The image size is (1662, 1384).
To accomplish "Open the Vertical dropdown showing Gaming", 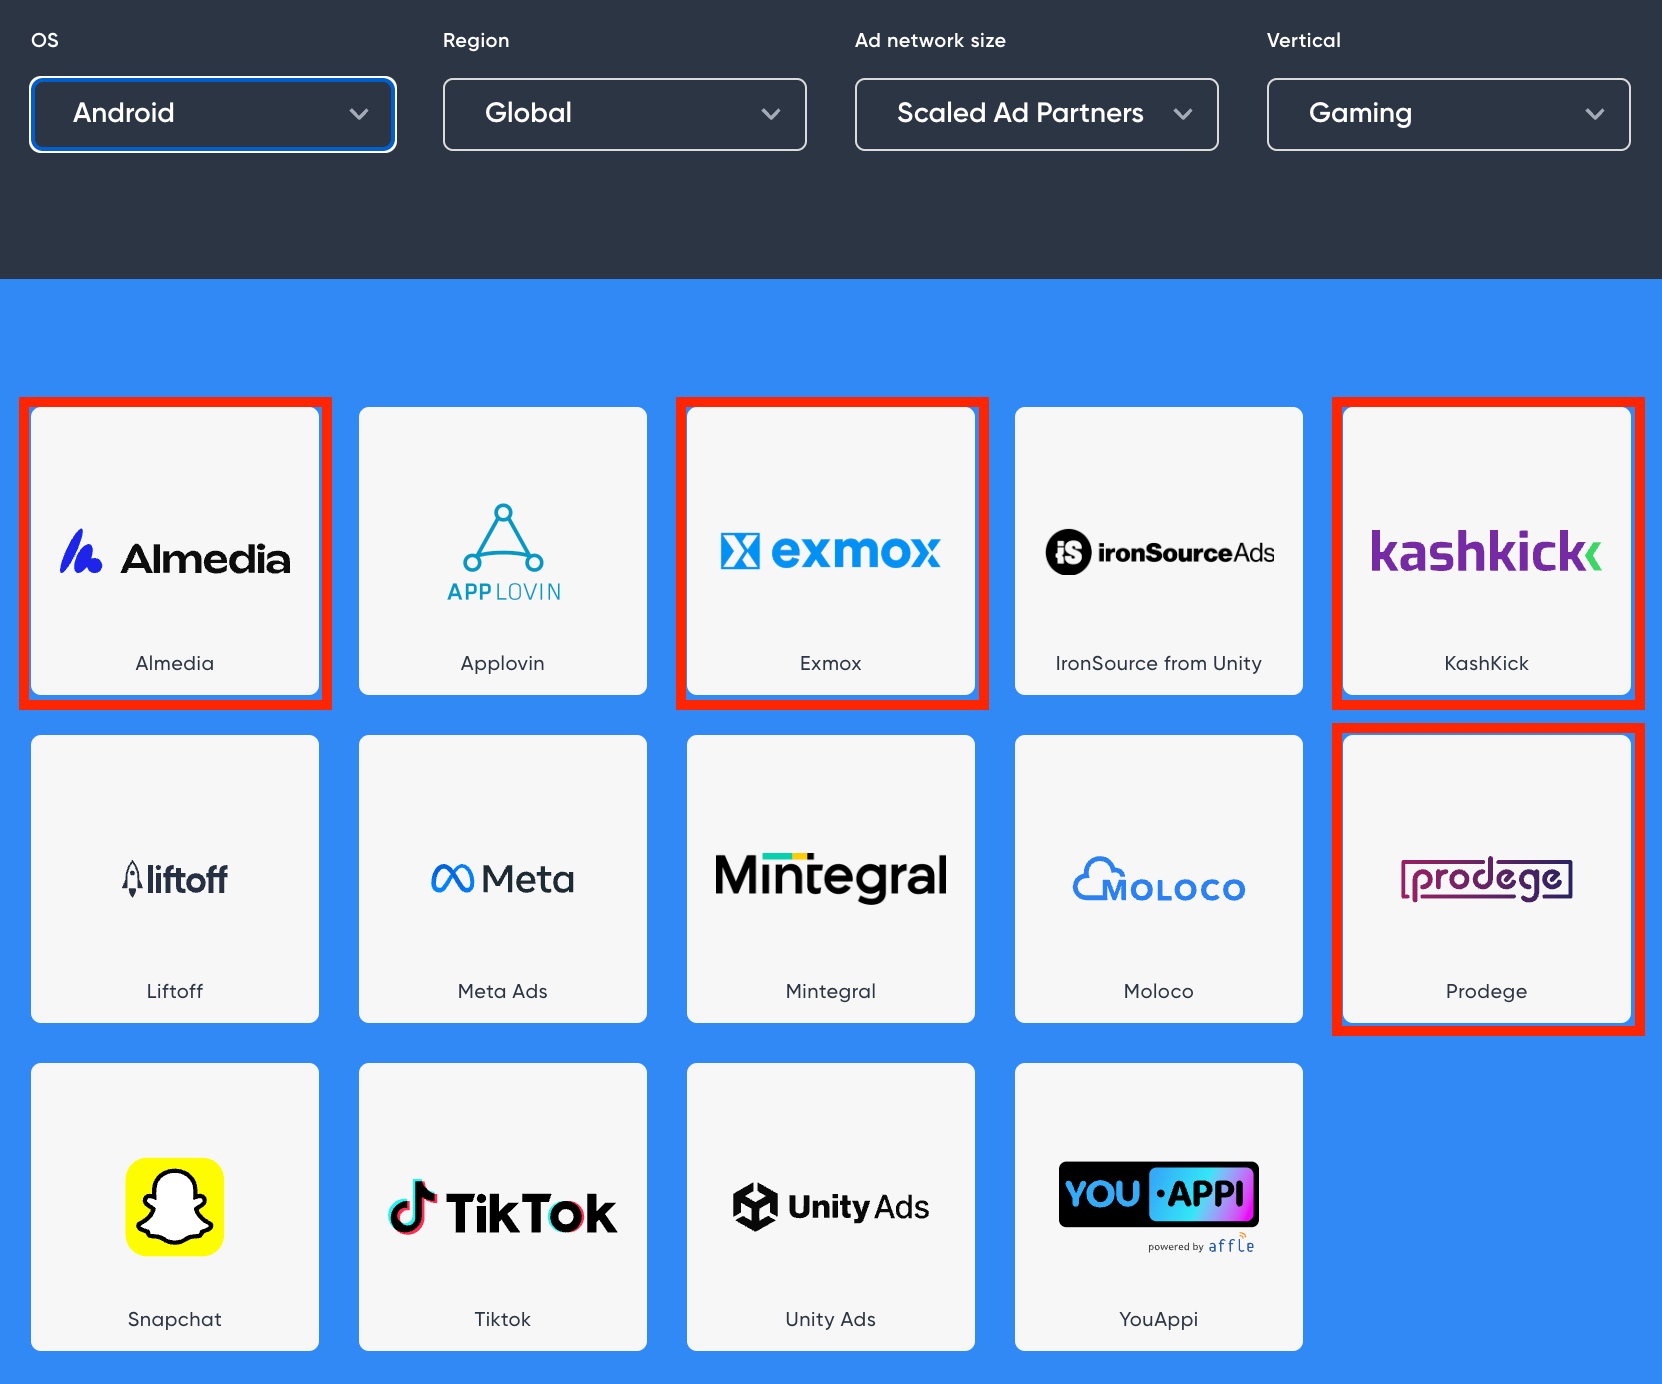I will 1449,114.
